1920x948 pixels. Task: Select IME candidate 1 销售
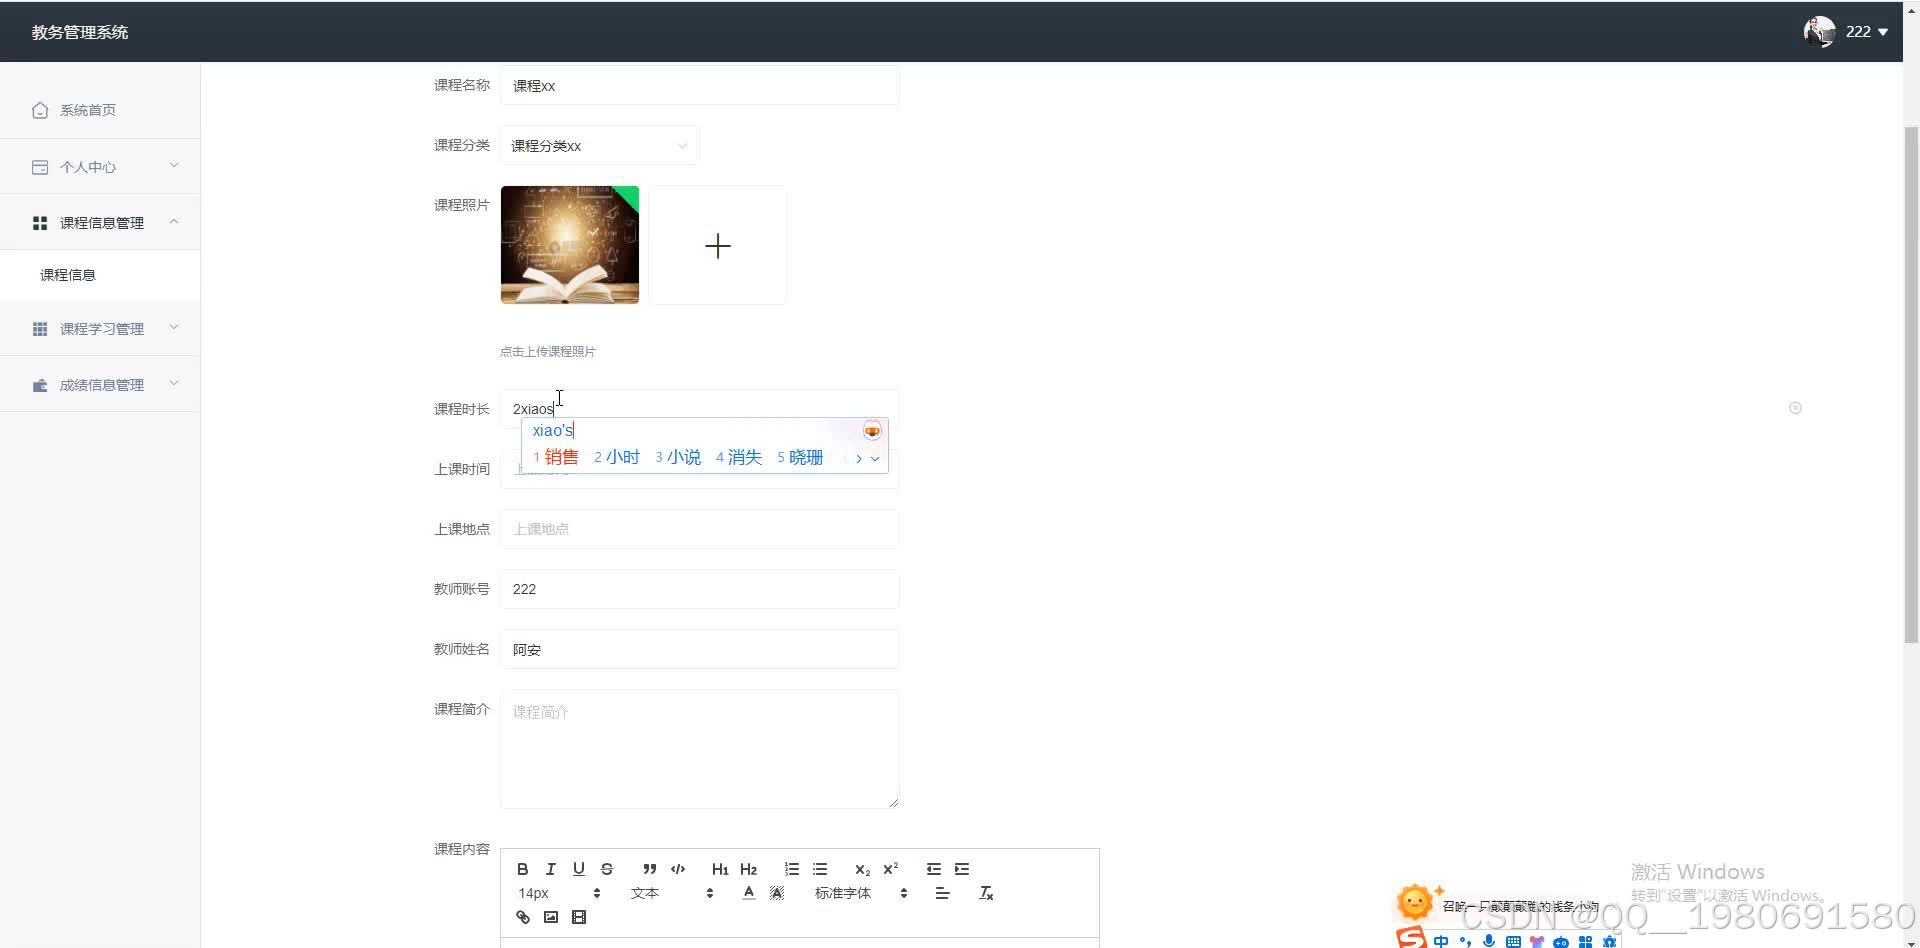[556, 457]
